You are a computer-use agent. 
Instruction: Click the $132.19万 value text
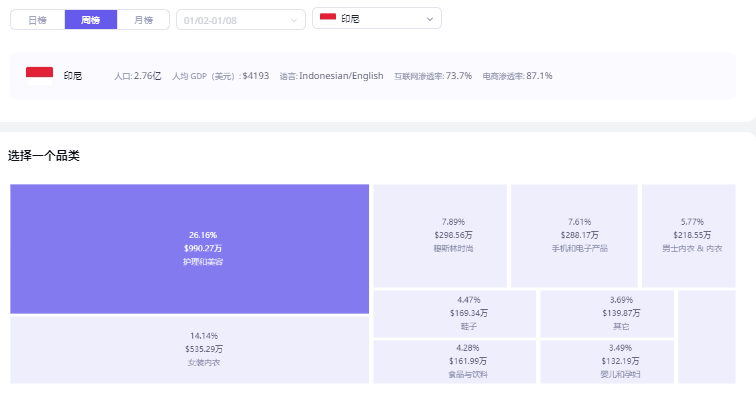(621, 361)
